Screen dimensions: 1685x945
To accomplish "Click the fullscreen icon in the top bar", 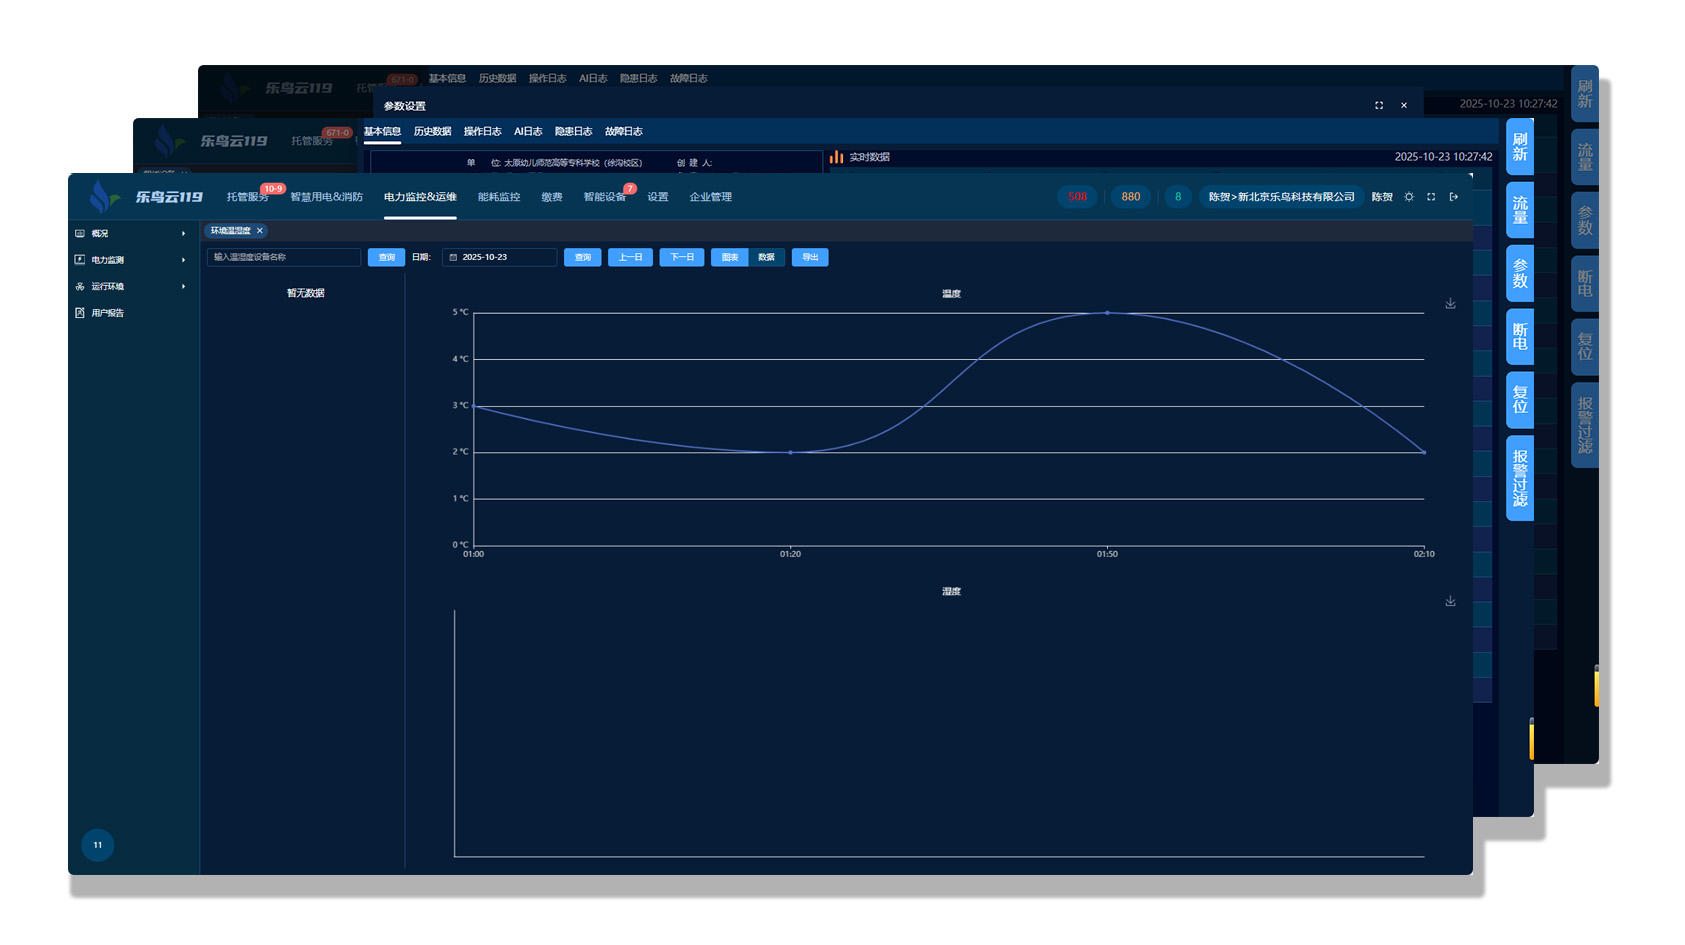I will tap(1431, 197).
